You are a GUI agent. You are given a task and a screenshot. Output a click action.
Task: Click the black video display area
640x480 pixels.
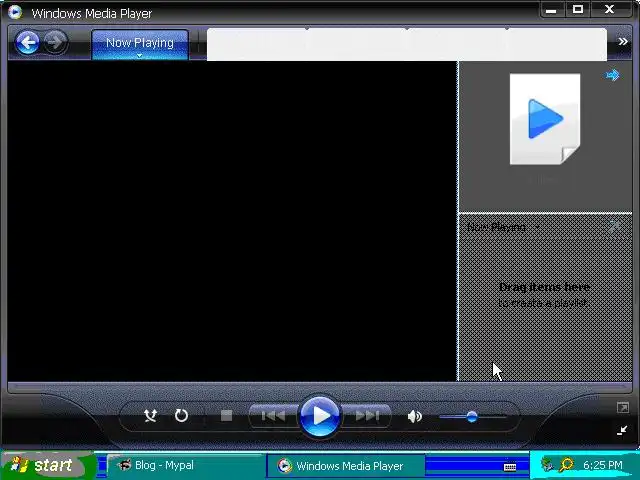tap(232, 221)
